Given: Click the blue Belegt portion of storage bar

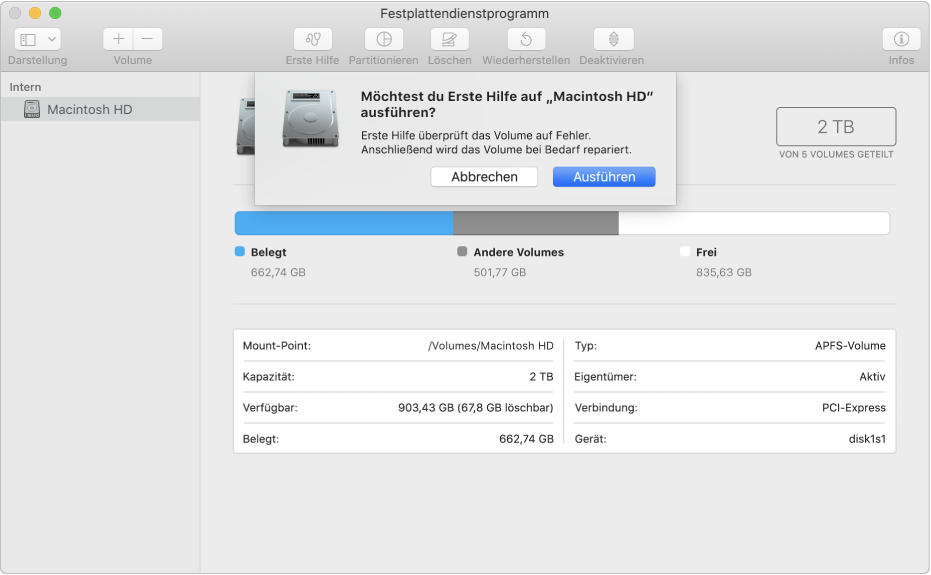Looking at the screenshot, I should pyautogui.click(x=344, y=223).
